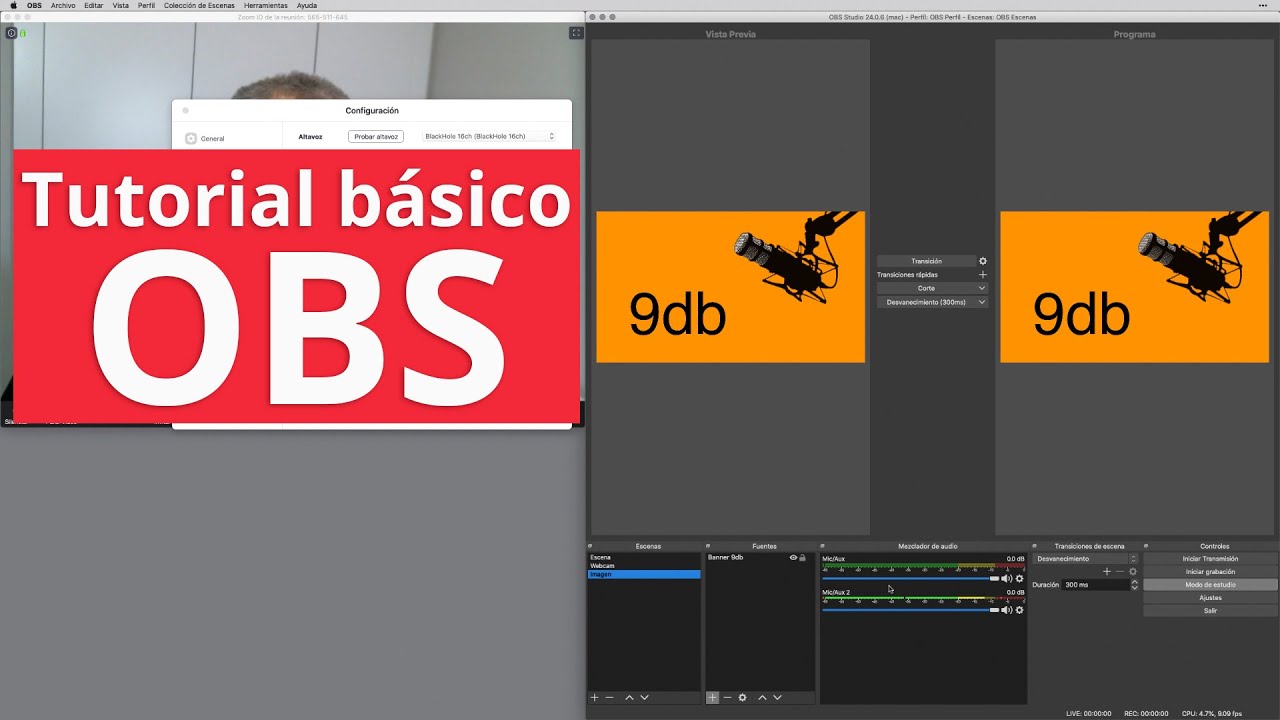Screen dimensions: 1280x720
Task: Undock the Controles panel with its header icon
Action: [x=1147, y=546]
